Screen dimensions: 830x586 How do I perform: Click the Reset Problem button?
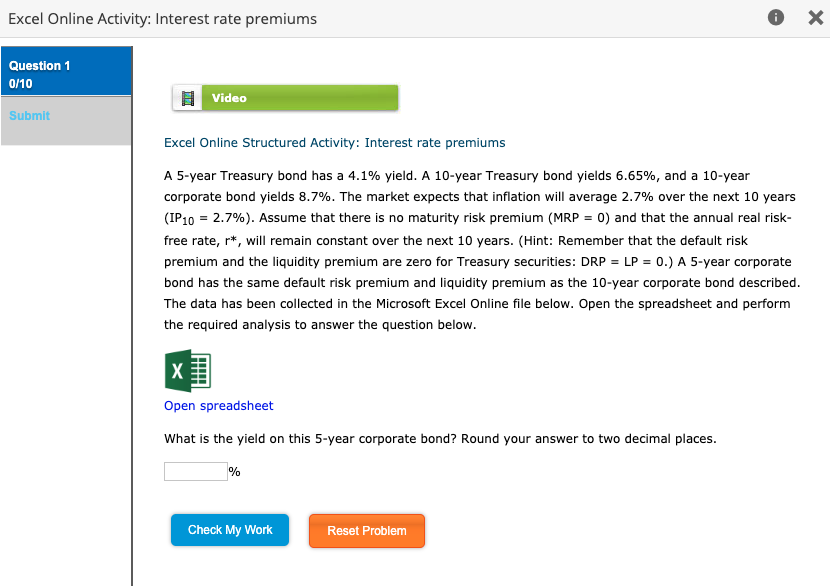tap(366, 529)
